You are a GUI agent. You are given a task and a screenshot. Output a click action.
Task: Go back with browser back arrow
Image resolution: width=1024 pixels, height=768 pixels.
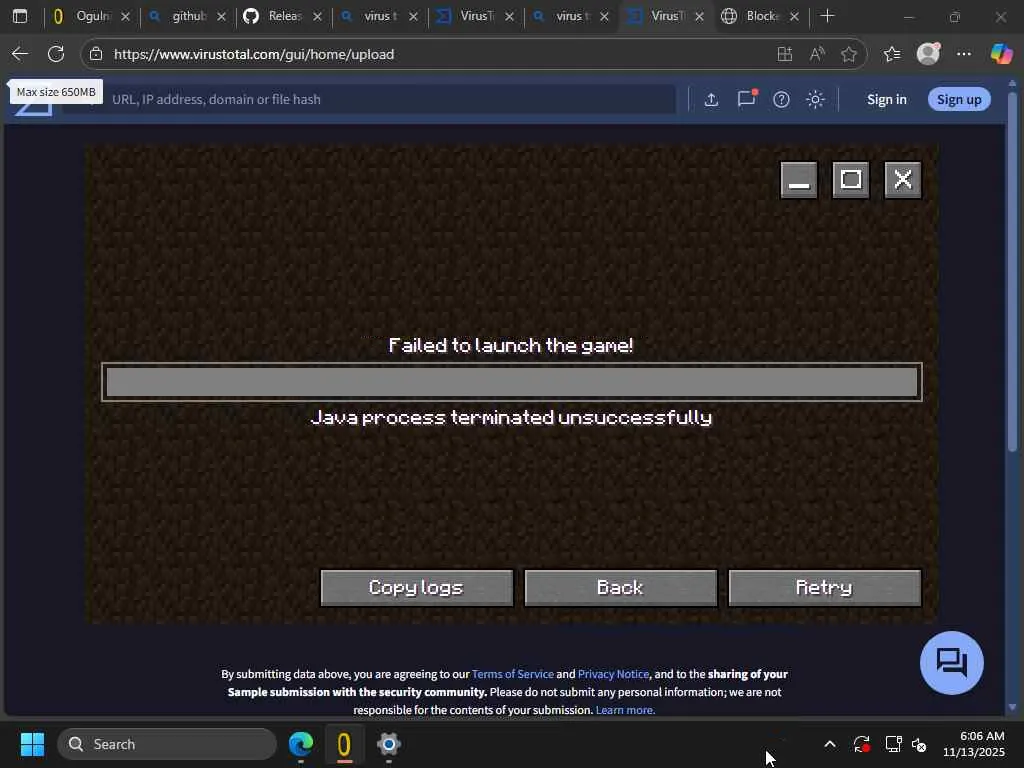pos(20,54)
